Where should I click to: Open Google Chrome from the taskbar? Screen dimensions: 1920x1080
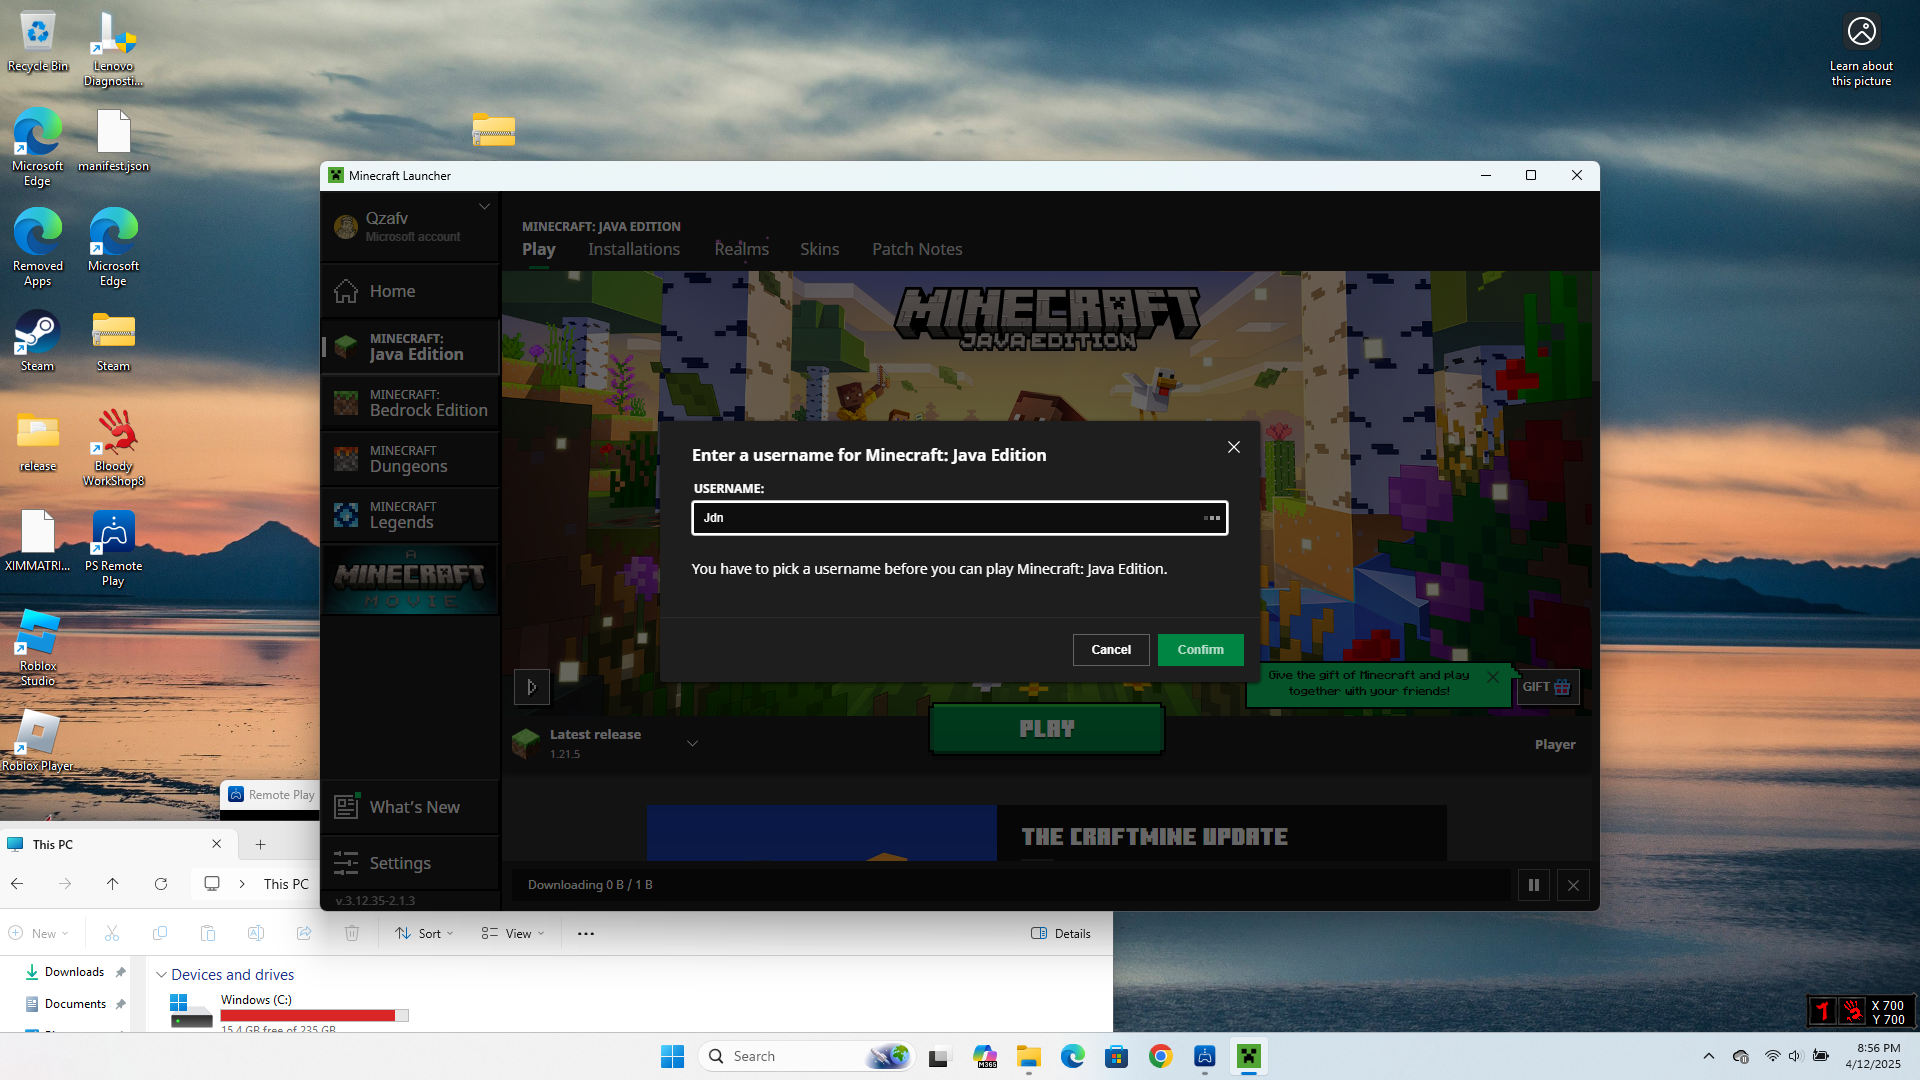tap(1161, 1057)
